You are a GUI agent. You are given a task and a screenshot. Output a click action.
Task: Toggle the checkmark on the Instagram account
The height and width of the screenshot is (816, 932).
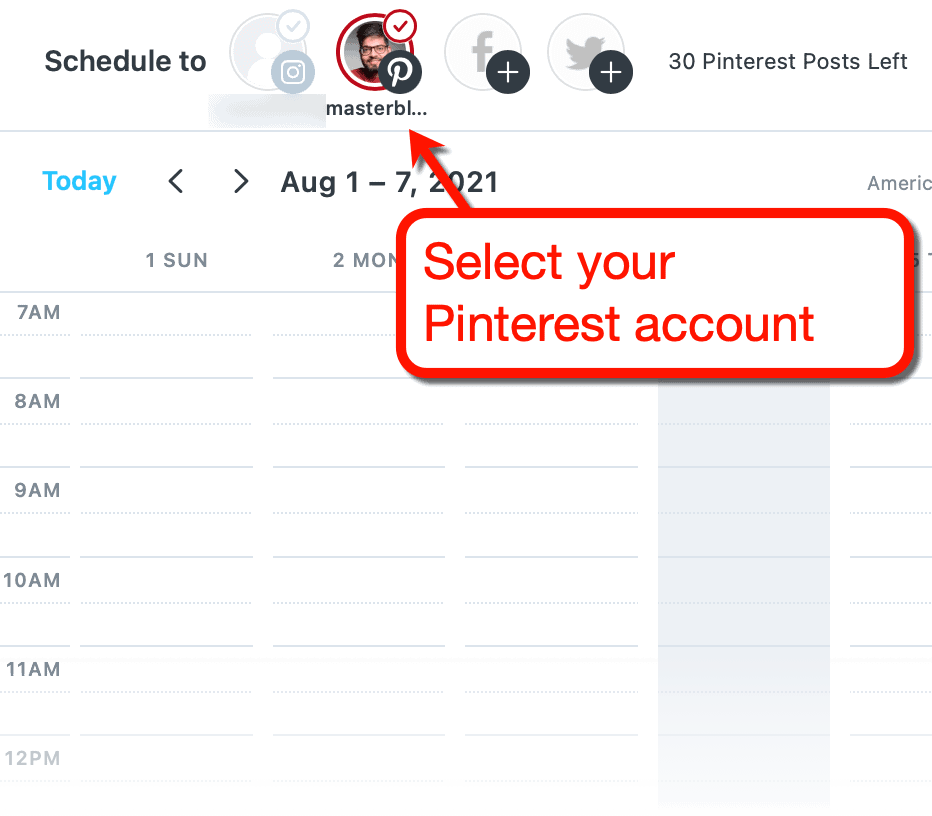pos(291,27)
